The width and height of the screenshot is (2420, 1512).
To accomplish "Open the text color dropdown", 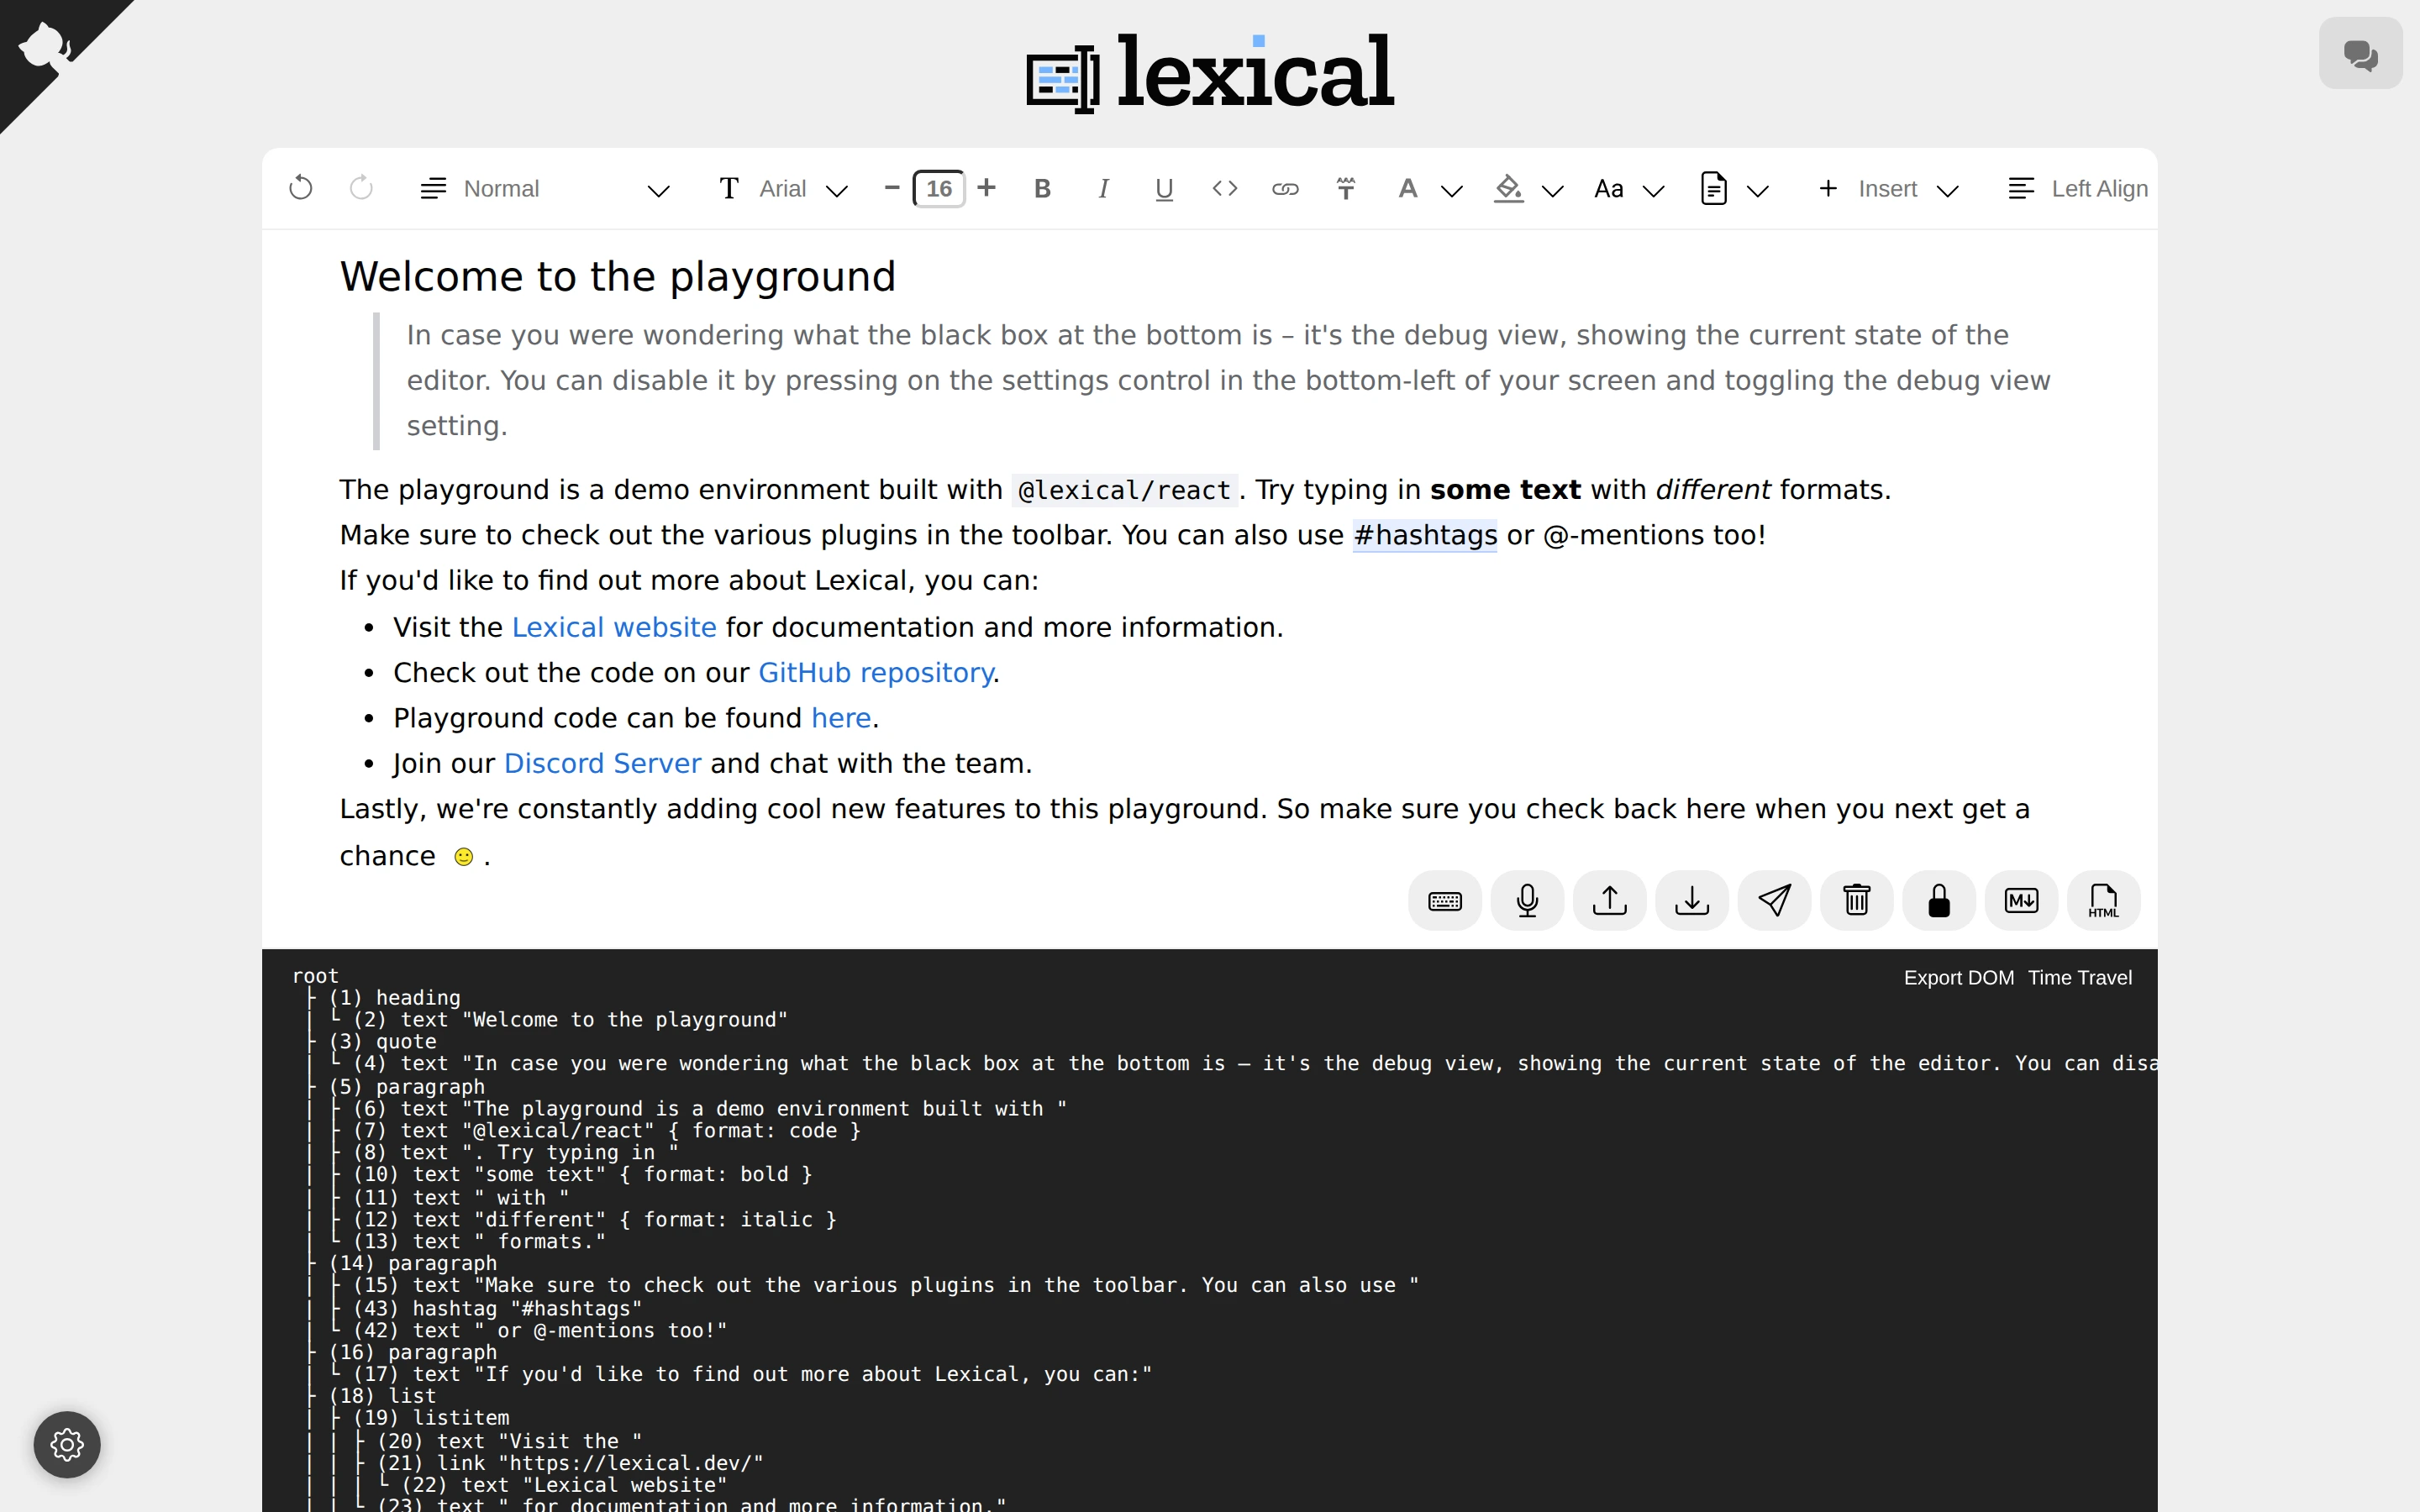I will coord(1429,188).
